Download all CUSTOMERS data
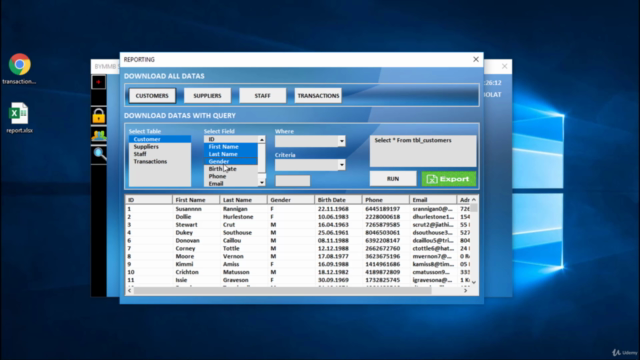The width and height of the screenshot is (640, 360). 152,96
